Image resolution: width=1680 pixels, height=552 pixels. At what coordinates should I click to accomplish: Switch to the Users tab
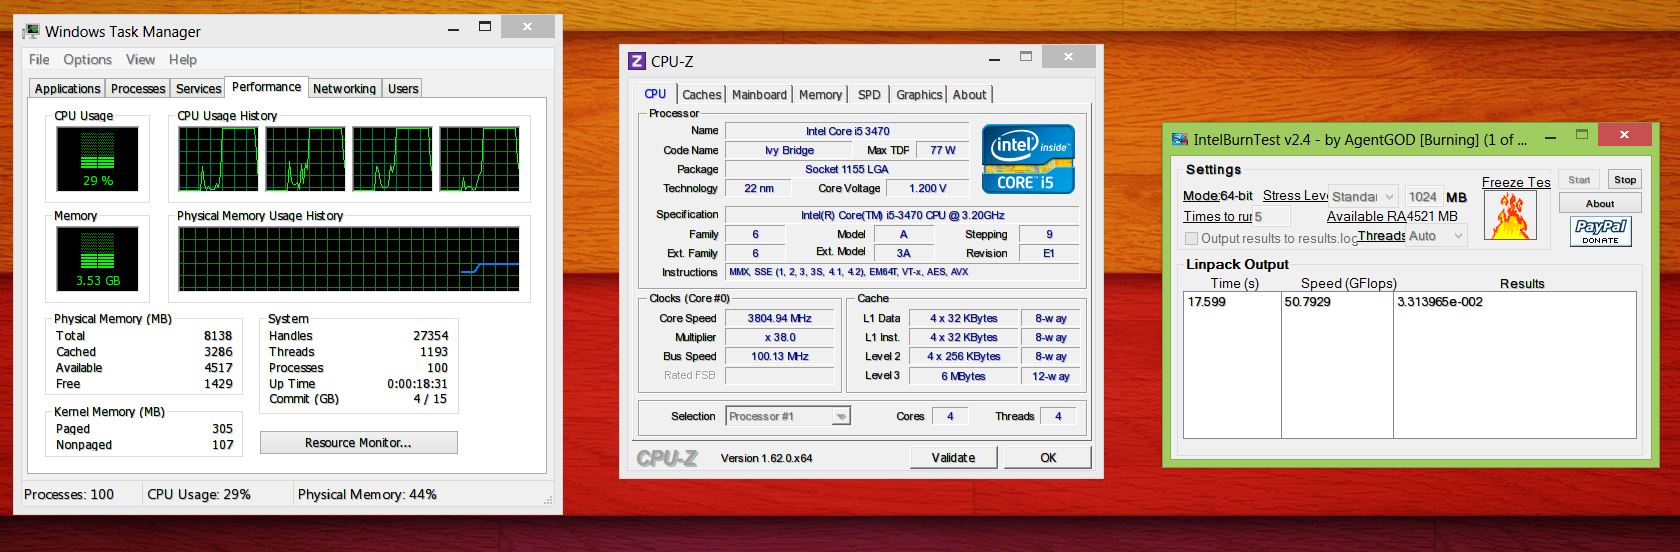pyautogui.click(x=403, y=89)
